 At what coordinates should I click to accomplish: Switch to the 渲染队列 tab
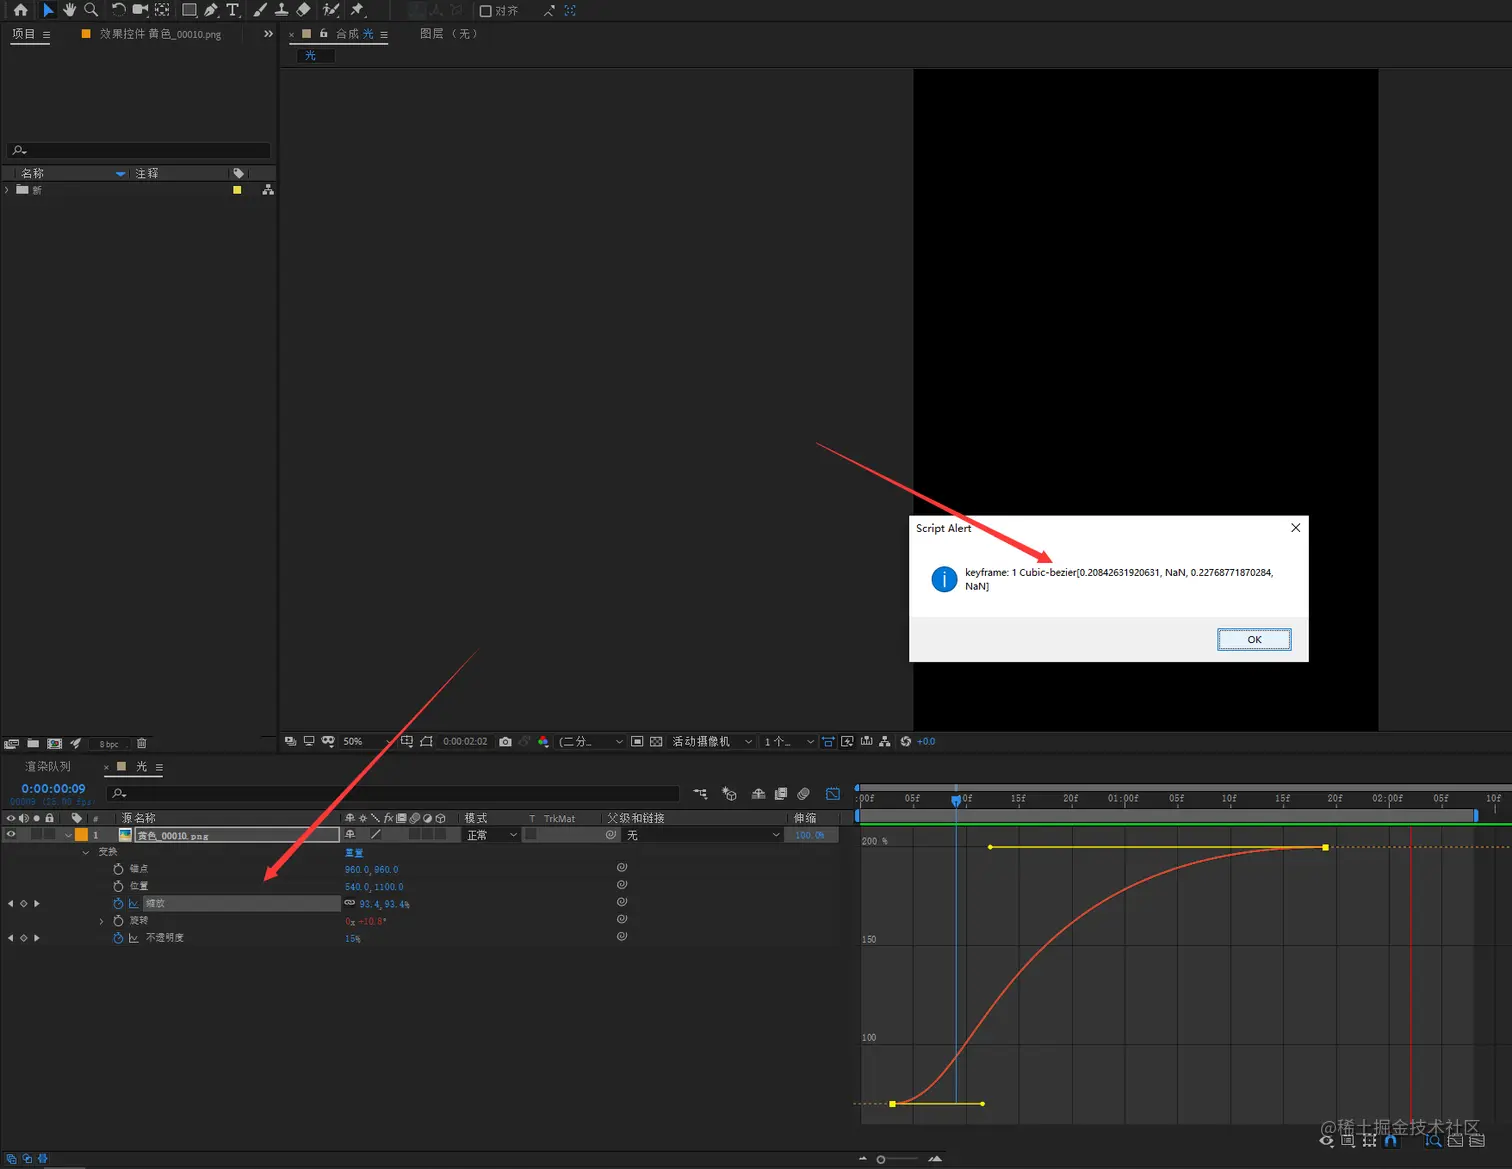click(48, 767)
